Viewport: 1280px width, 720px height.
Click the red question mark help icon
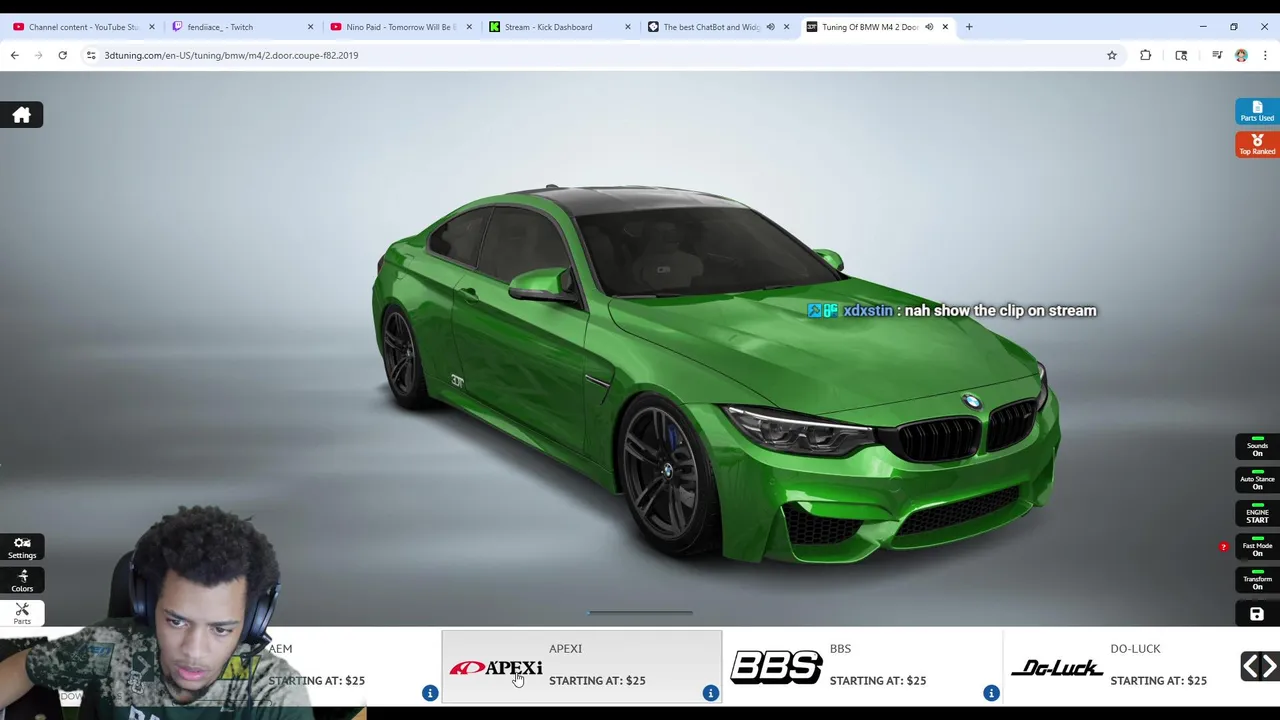click(x=1223, y=547)
